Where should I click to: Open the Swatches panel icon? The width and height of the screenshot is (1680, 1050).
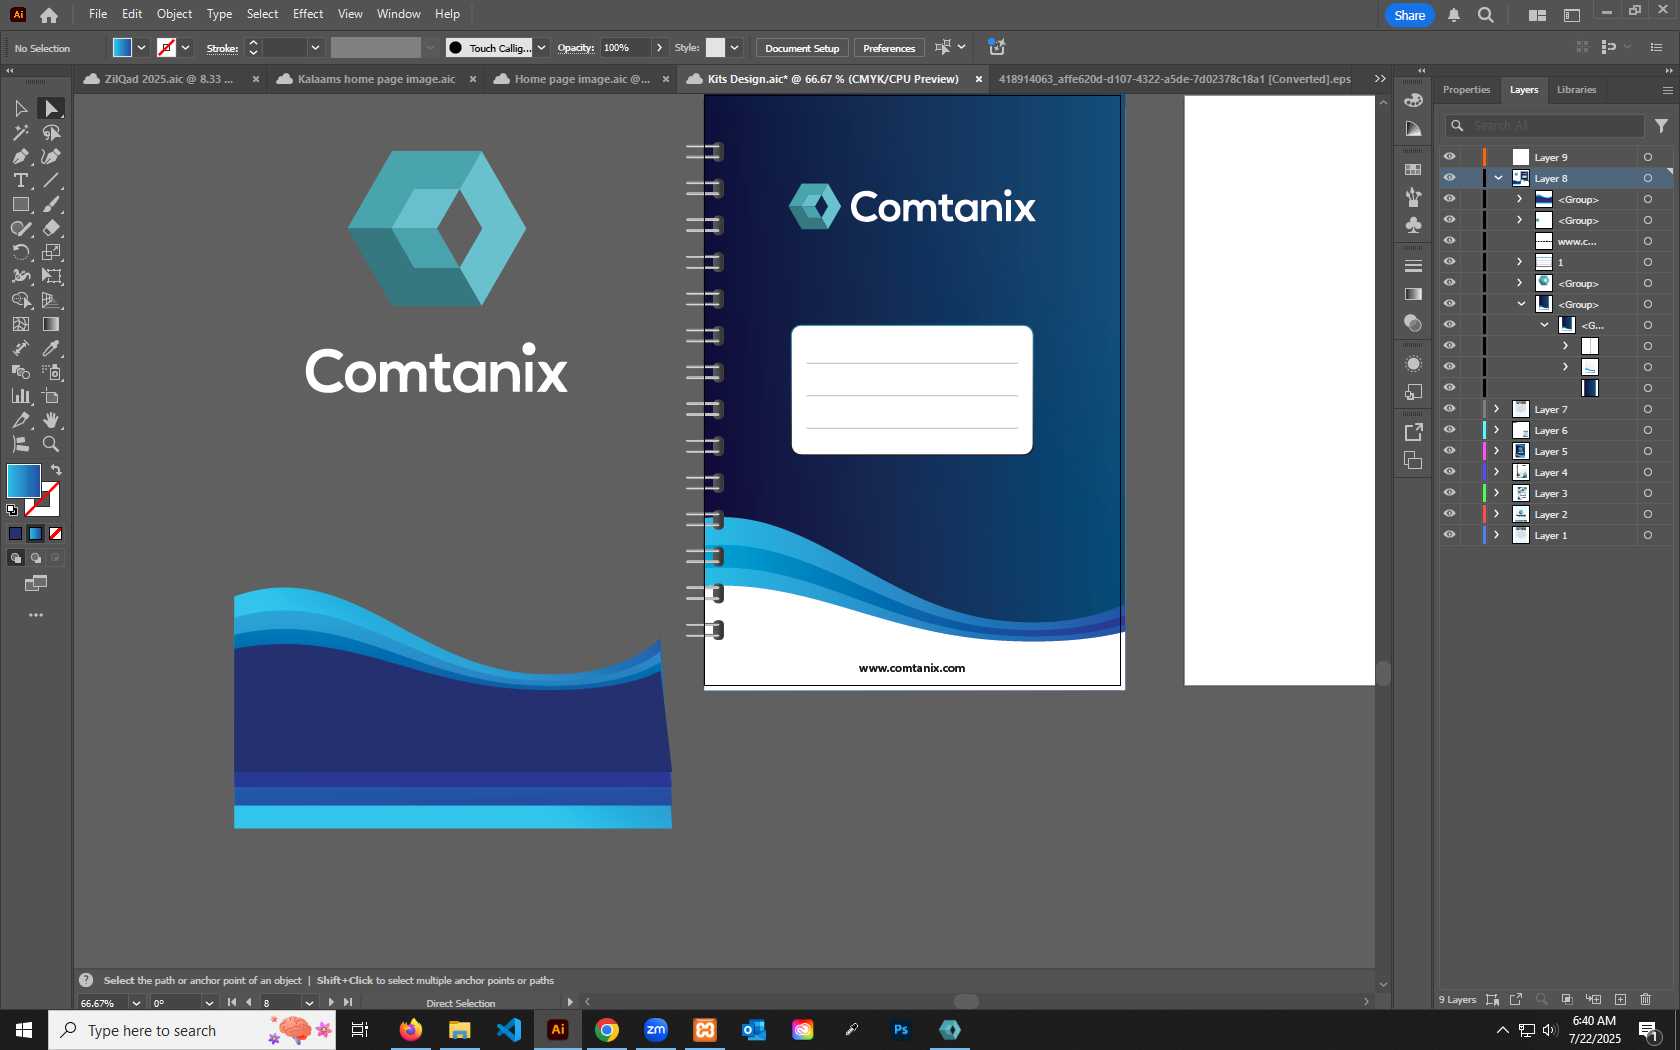(1413, 169)
